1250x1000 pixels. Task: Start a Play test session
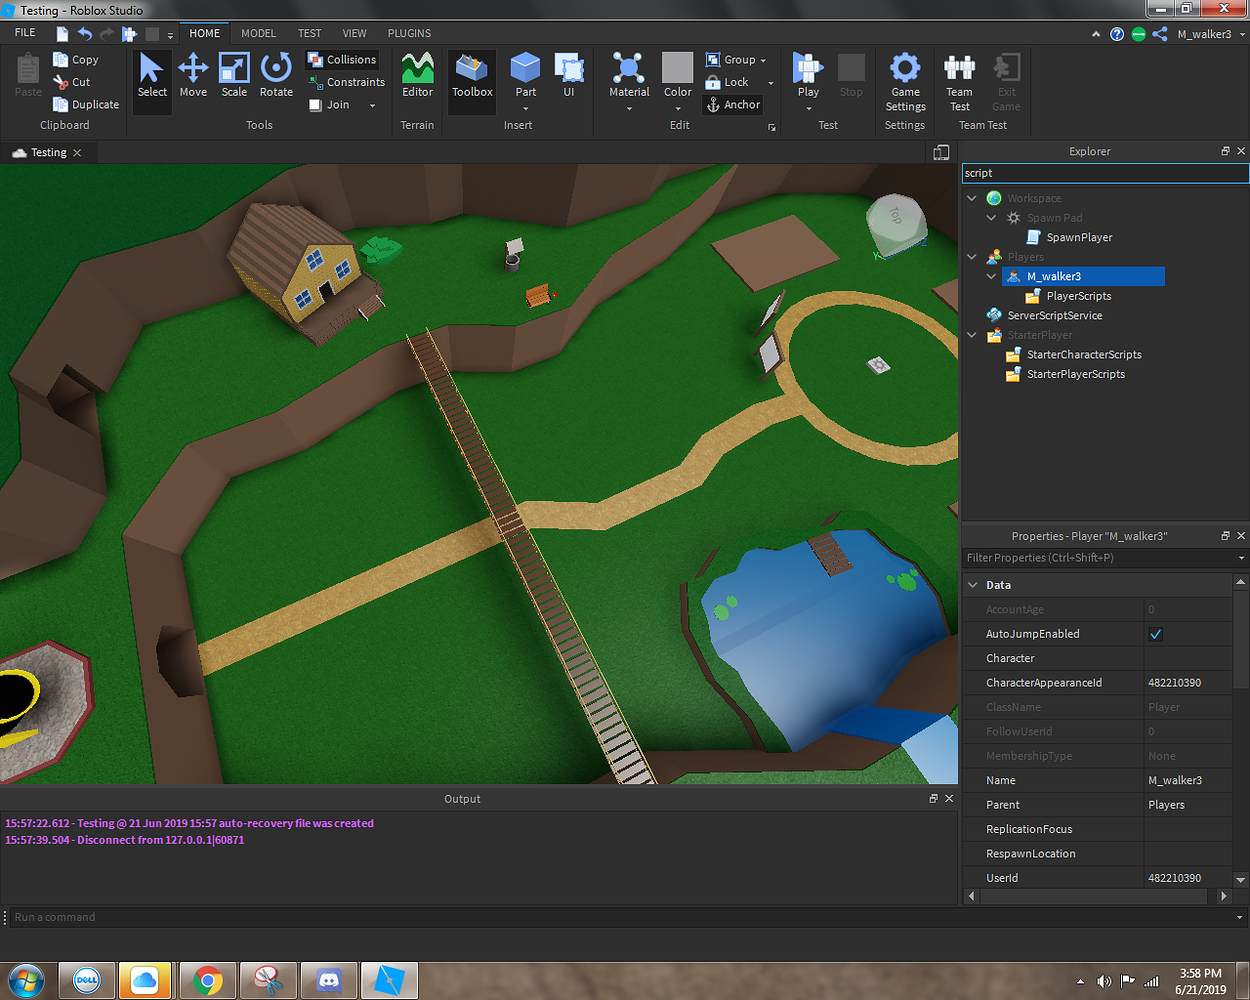808,70
